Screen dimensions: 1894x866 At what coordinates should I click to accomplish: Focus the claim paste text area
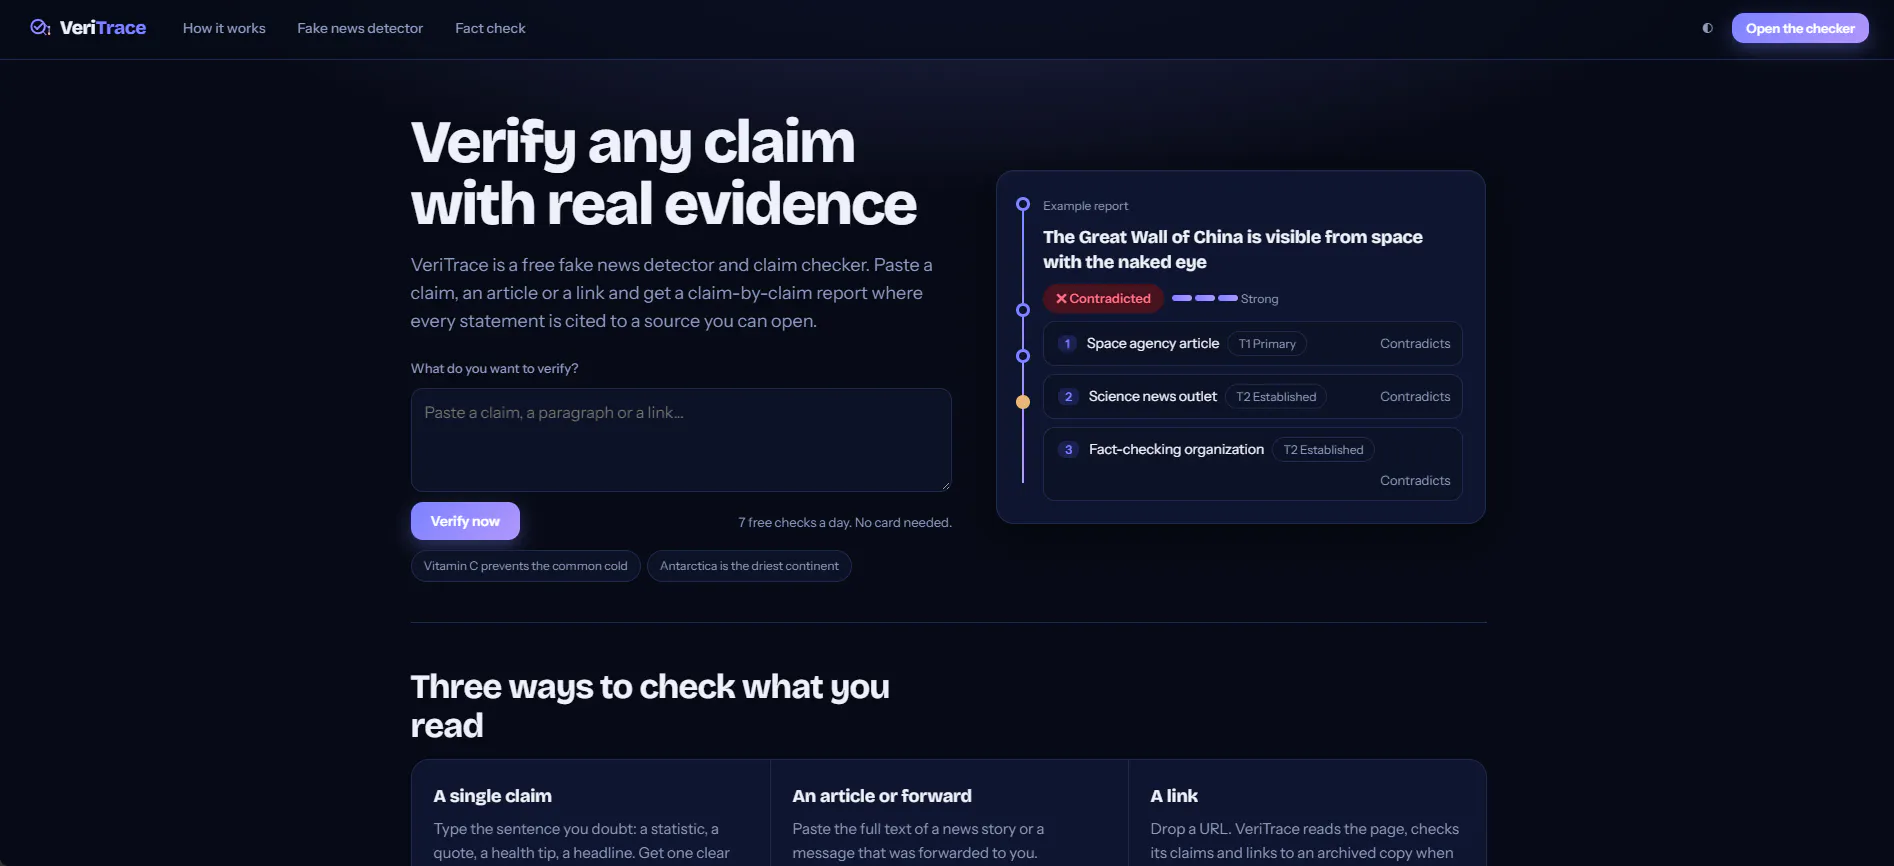point(681,440)
